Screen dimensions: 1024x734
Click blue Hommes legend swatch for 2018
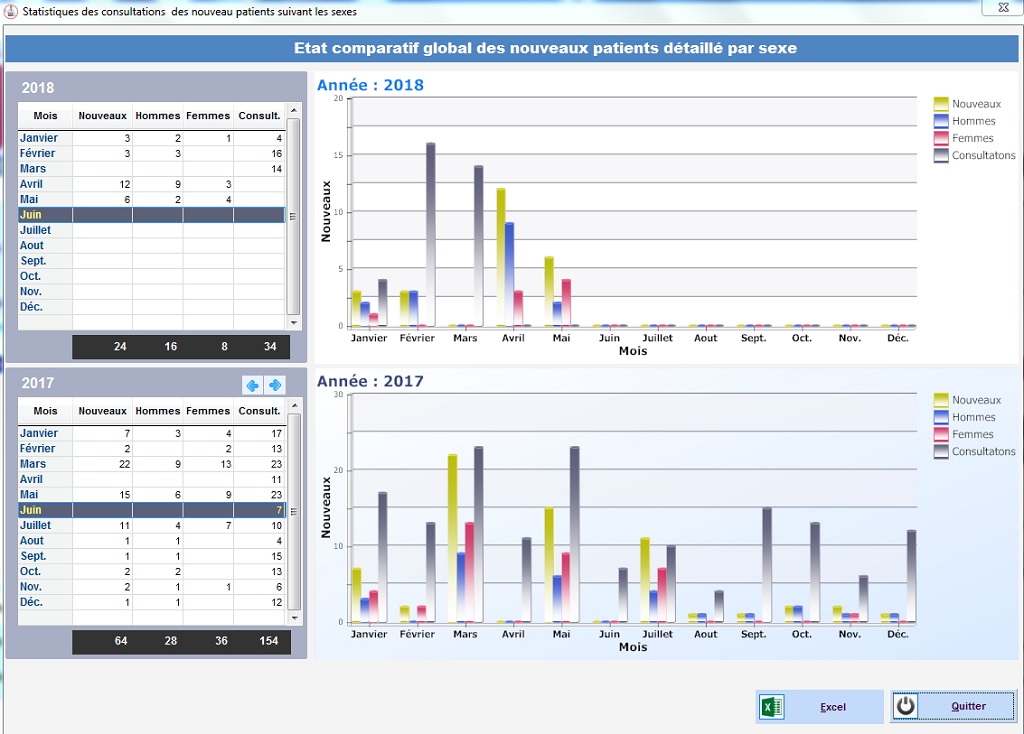click(941, 121)
